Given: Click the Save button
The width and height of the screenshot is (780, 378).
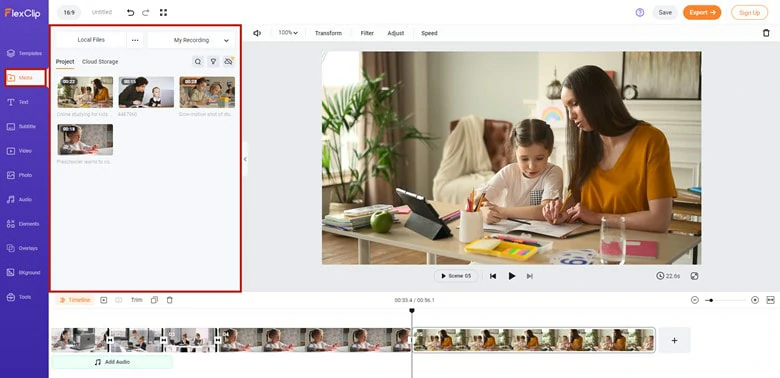Looking at the screenshot, I should pyautogui.click(x=665, y=12).
